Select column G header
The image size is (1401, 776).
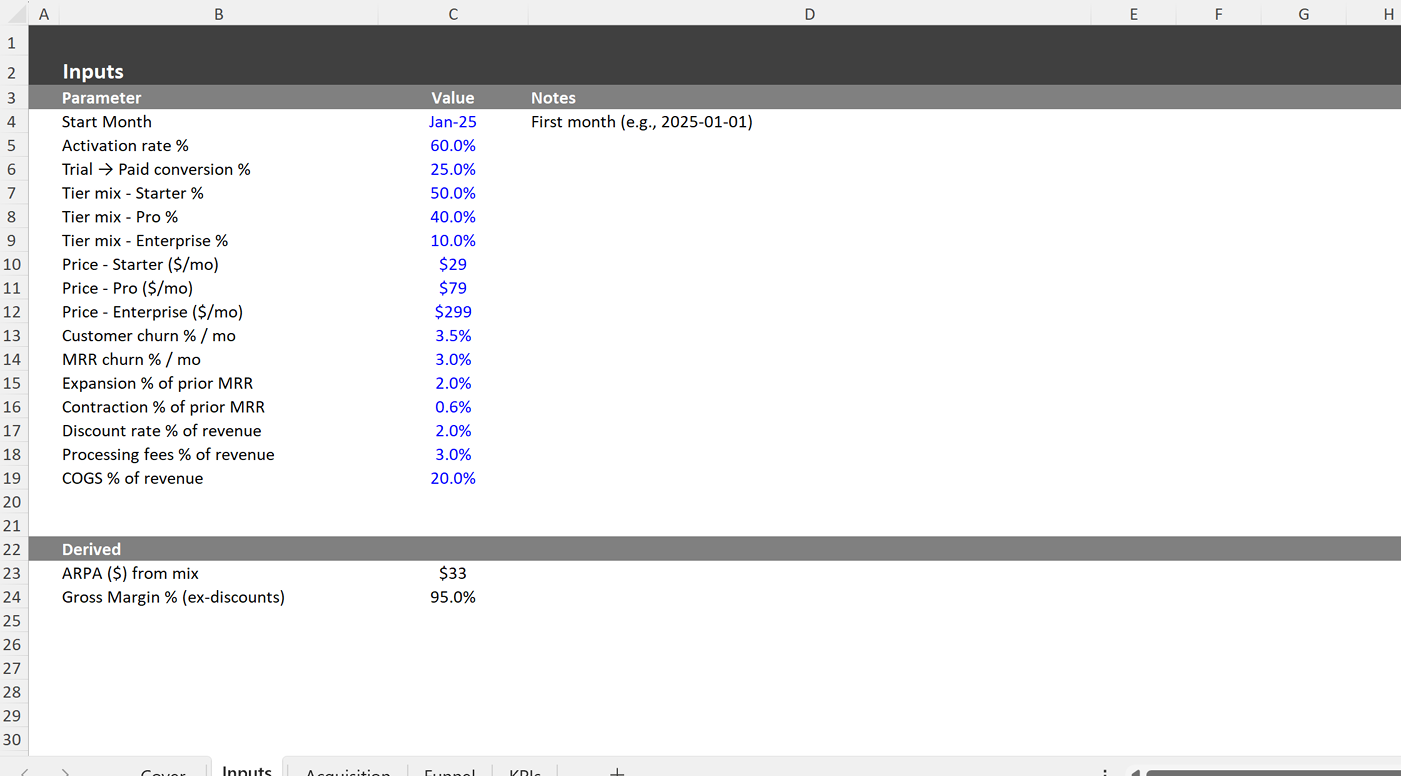pyautogui.click(x=1303, y=13)
